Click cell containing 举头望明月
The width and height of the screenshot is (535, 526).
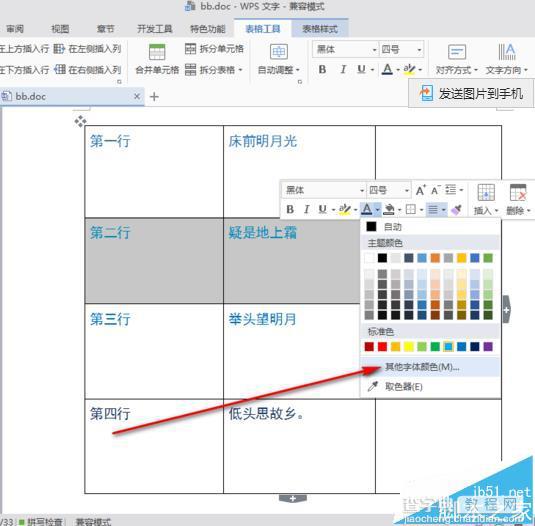[x=292, y=351]
